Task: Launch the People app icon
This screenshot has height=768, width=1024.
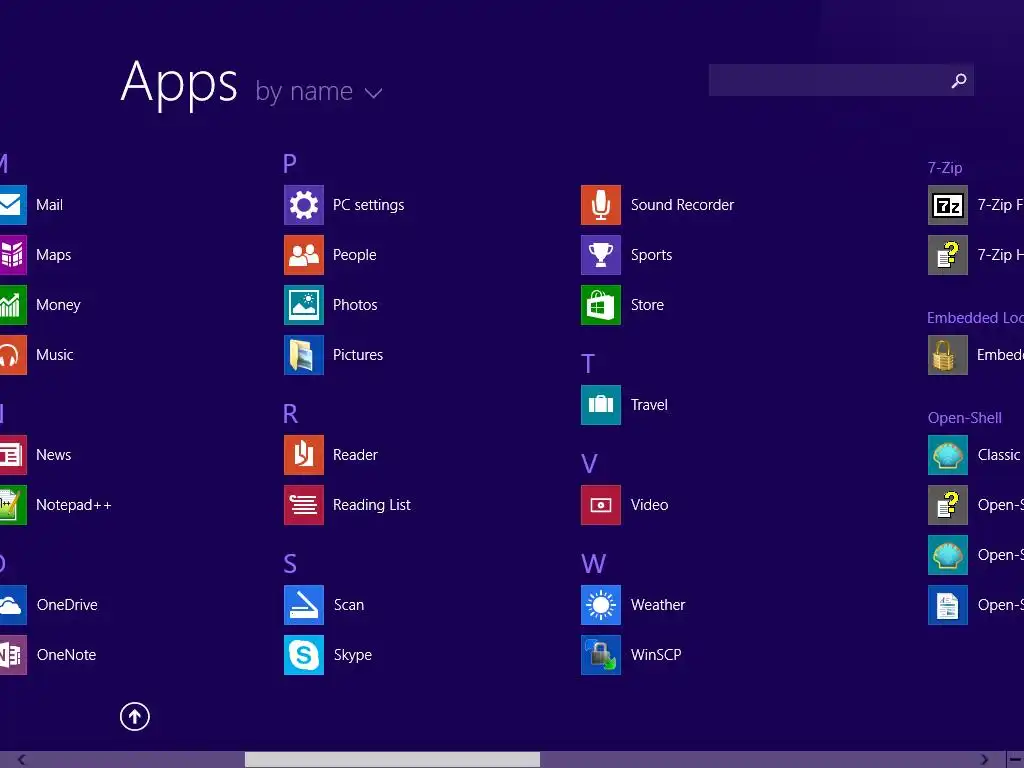Action: pos(304,255)
